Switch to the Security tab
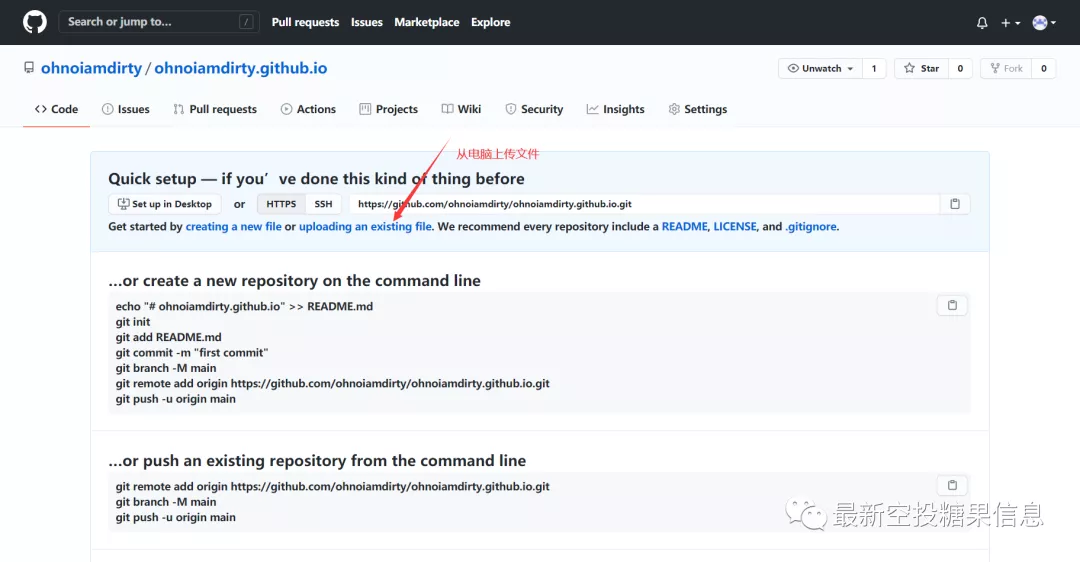 pyautogui.click(x=534, y=109)
